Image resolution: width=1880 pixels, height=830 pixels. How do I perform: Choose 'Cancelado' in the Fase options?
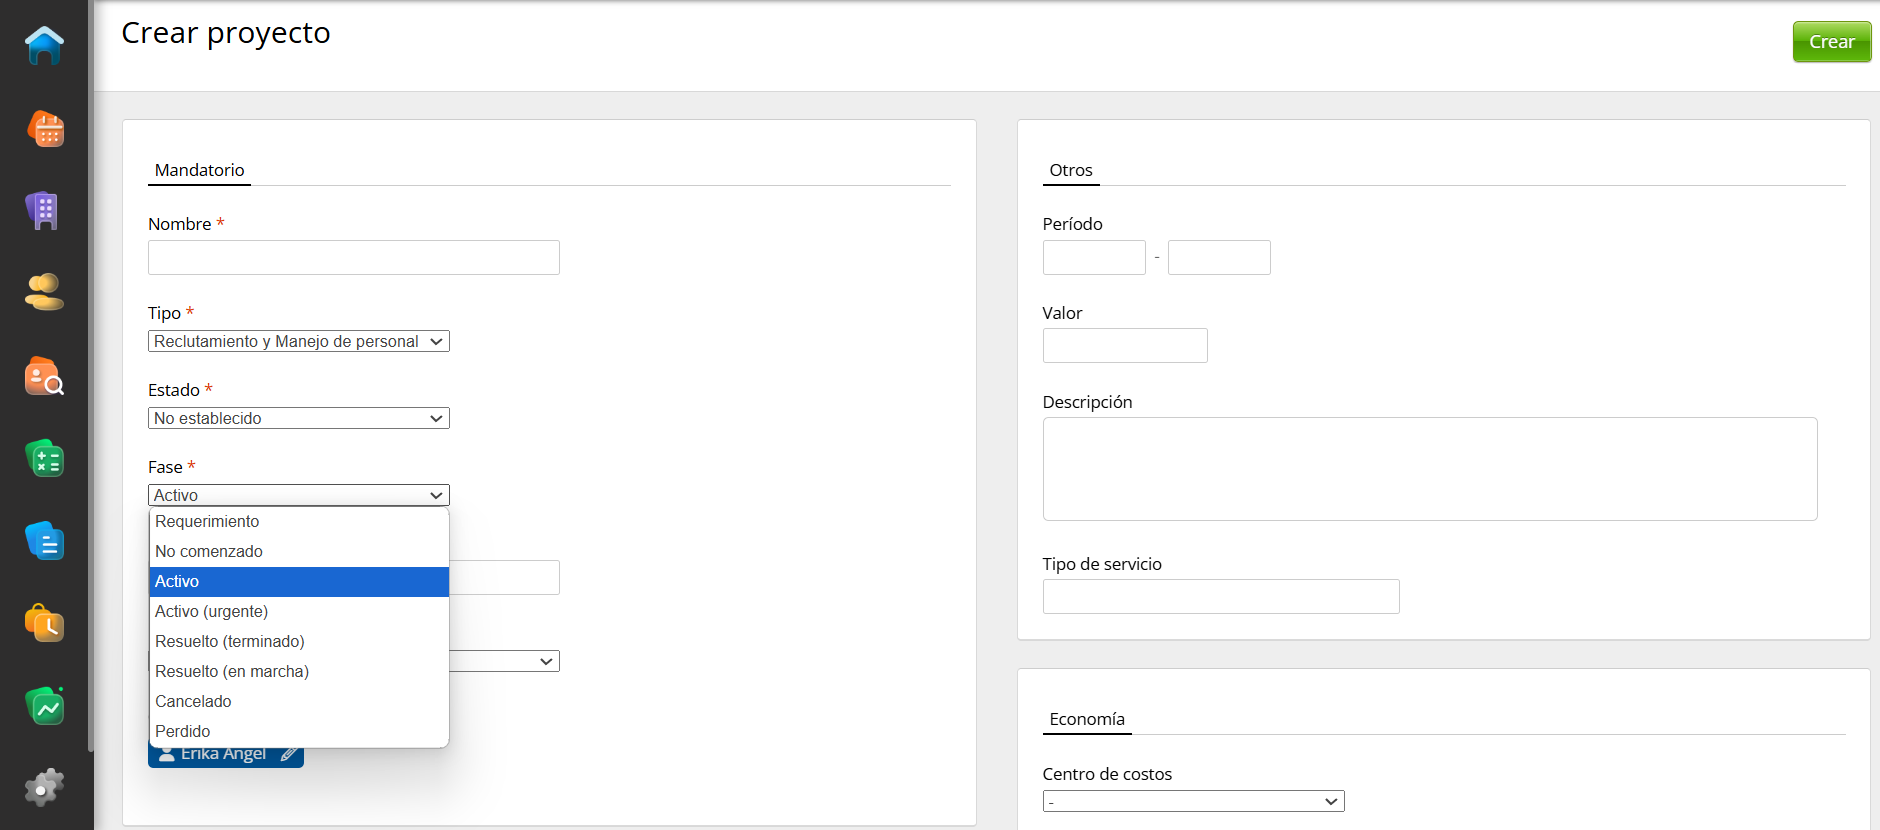tap(193, 701)
